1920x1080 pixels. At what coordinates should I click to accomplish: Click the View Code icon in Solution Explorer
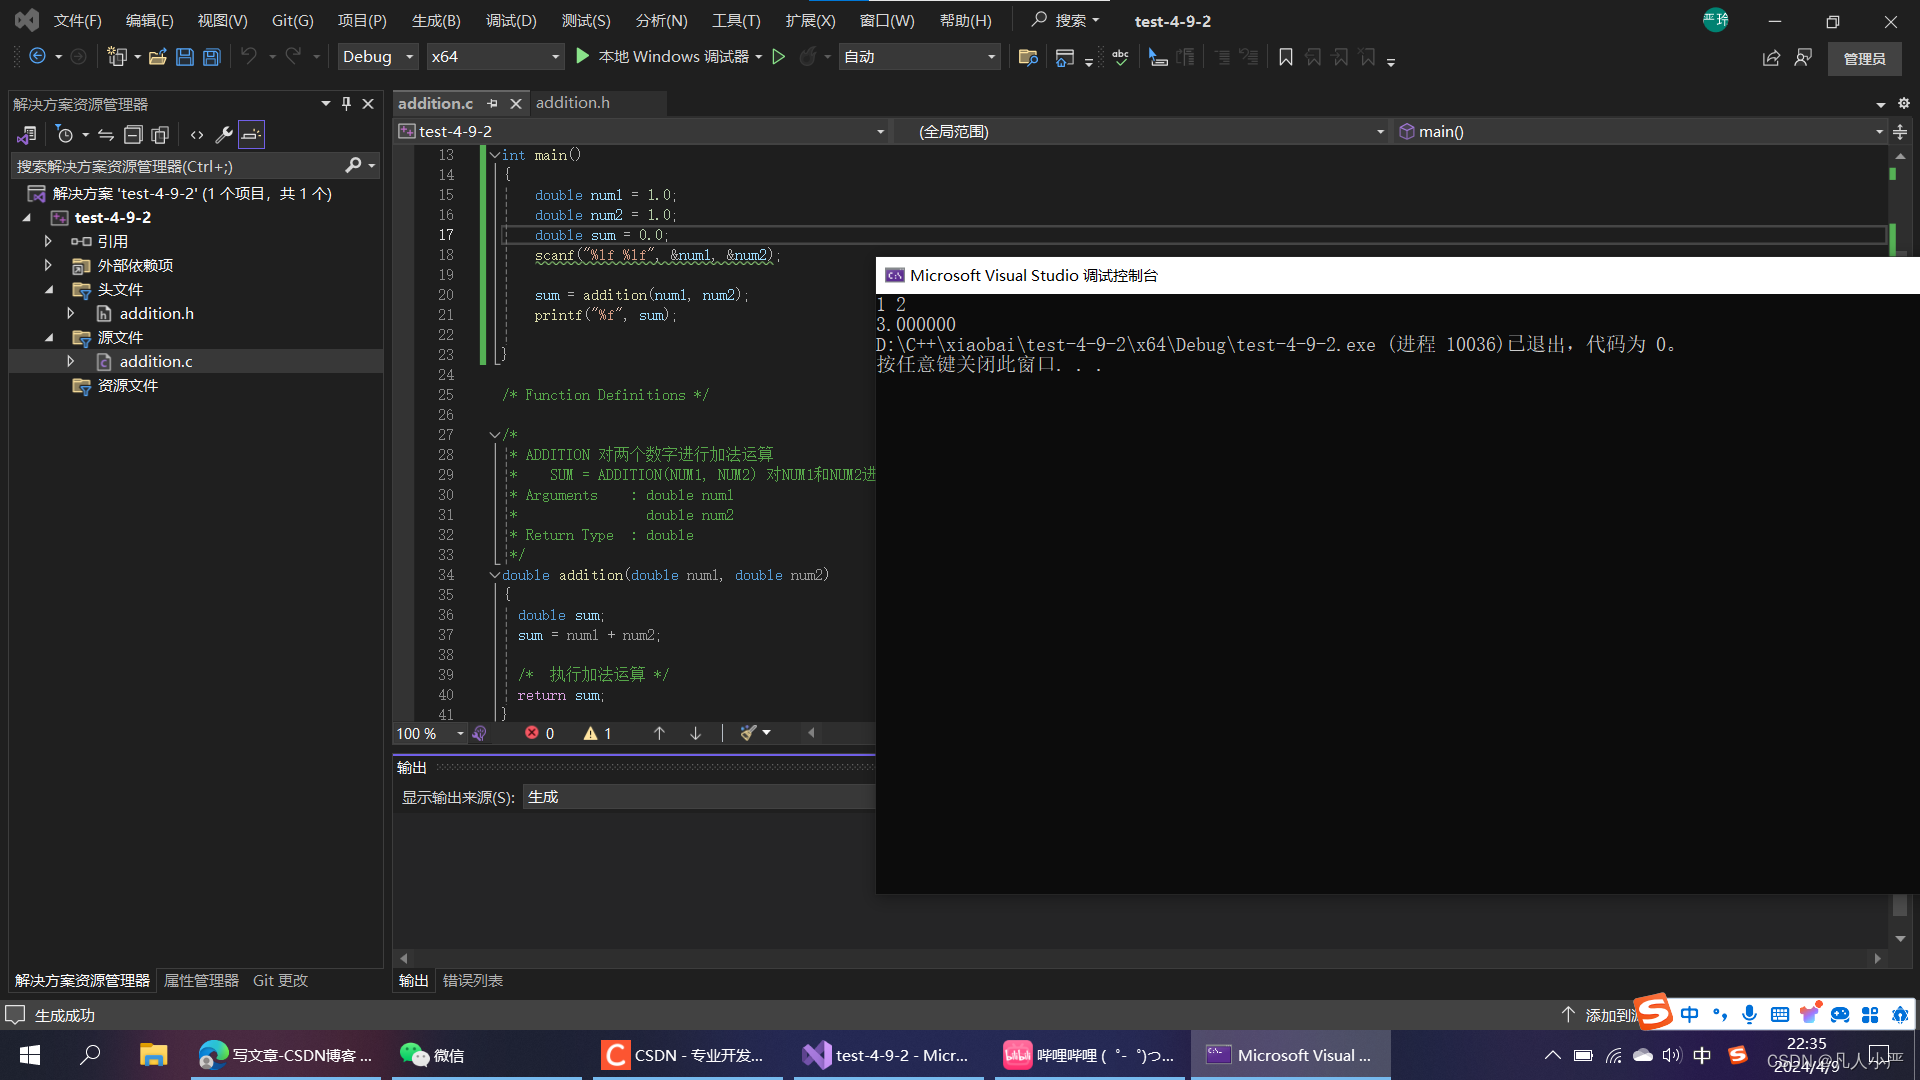click(x=197, y=134)
